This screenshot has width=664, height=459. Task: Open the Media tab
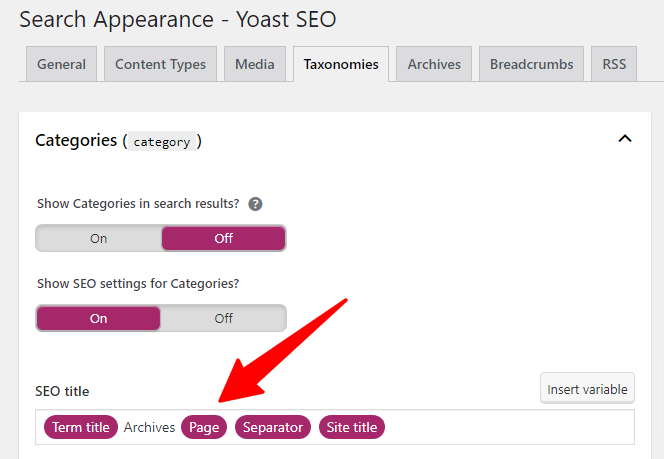tap(255, 64)
